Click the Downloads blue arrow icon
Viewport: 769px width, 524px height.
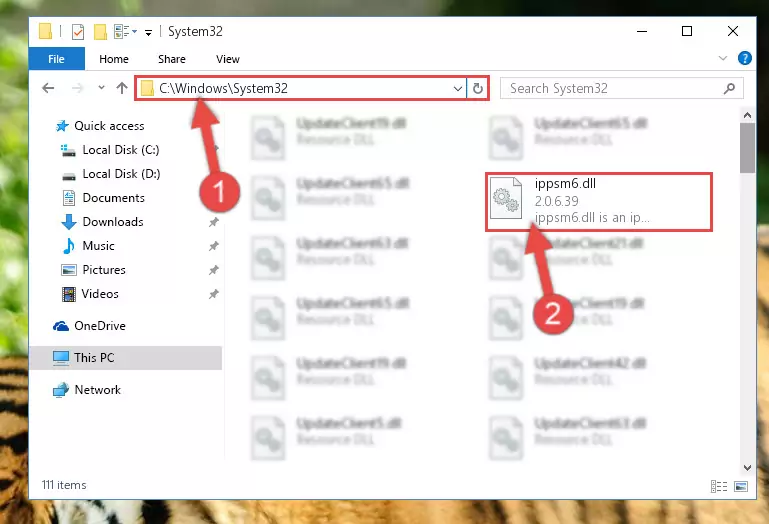pos(69,222)
